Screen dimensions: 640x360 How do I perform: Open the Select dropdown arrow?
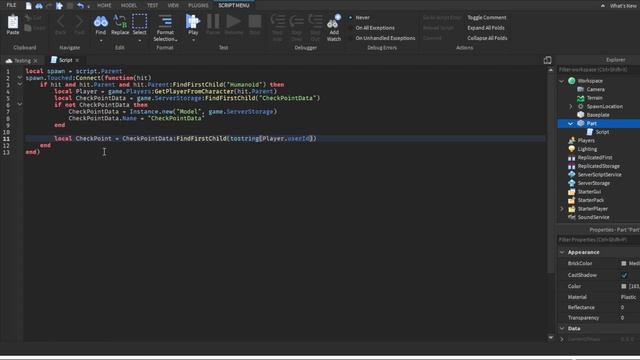(x=139, y=40)
